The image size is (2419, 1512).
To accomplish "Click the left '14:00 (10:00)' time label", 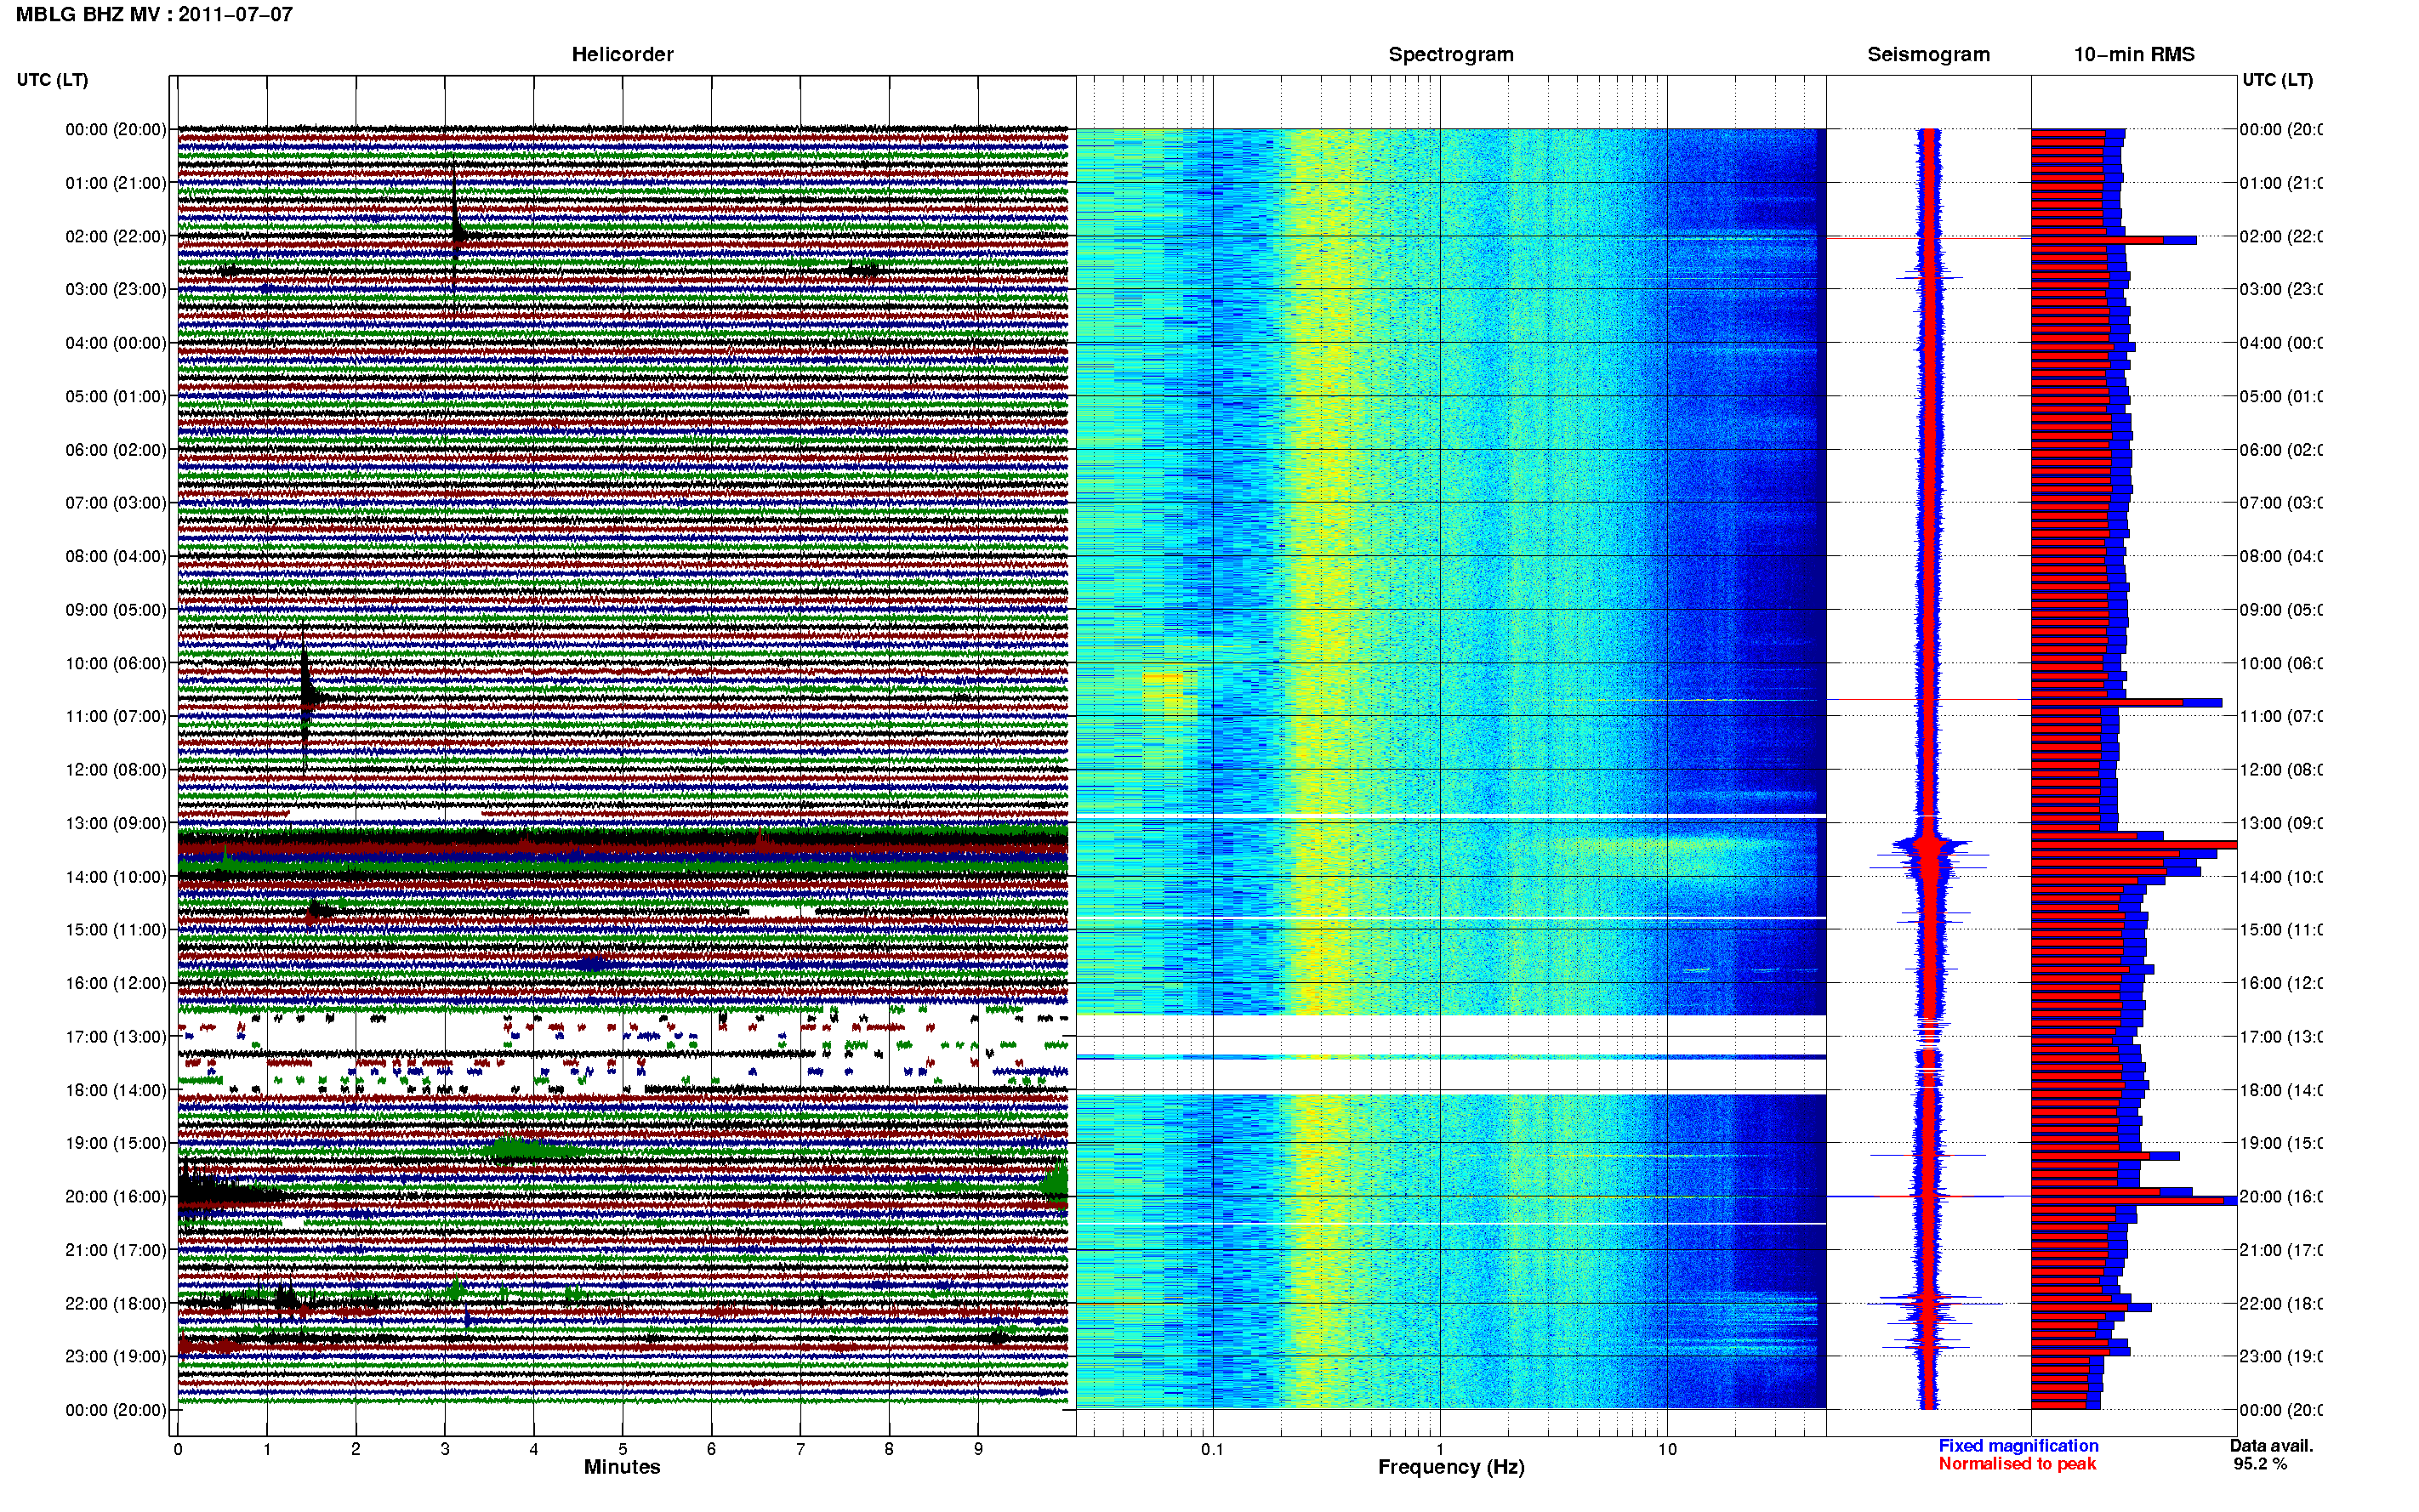I will (116, 877).
